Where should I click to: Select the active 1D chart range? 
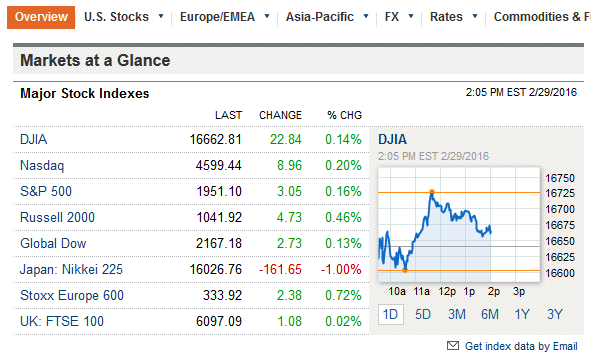[390, 314]
